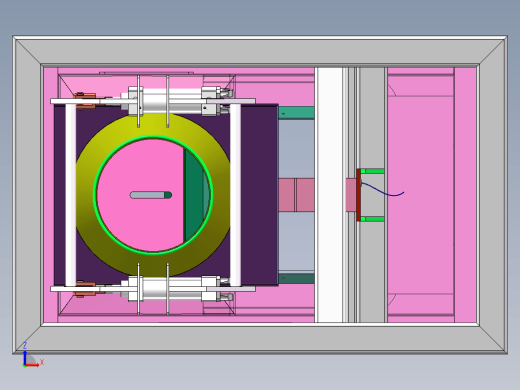Select the yellow ring part
Viewport: 520px width, 390px height.
click(x=153, y=125)
